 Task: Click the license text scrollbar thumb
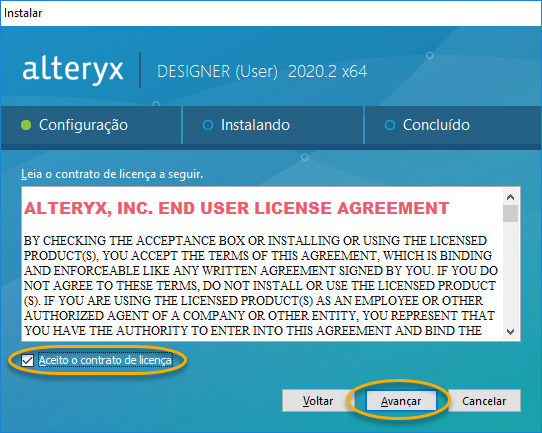tap(511, 214)
